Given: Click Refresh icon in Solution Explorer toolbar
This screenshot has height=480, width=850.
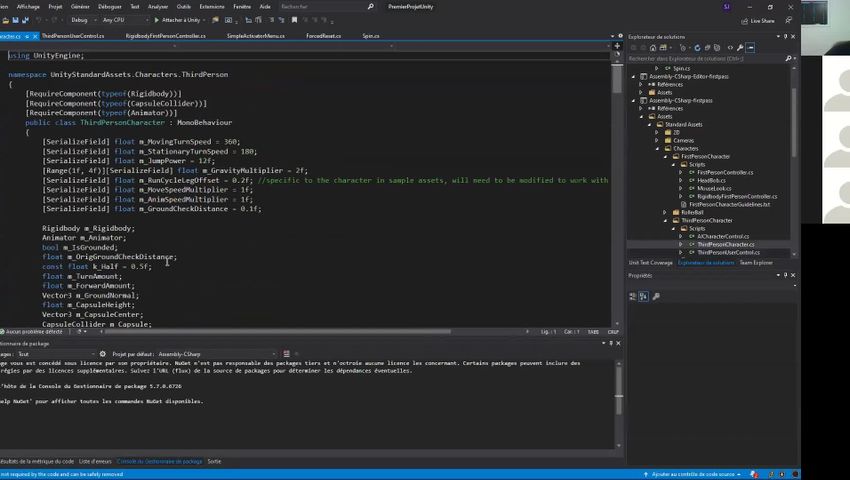Looking at the screenshot, I should pos(697,48).
